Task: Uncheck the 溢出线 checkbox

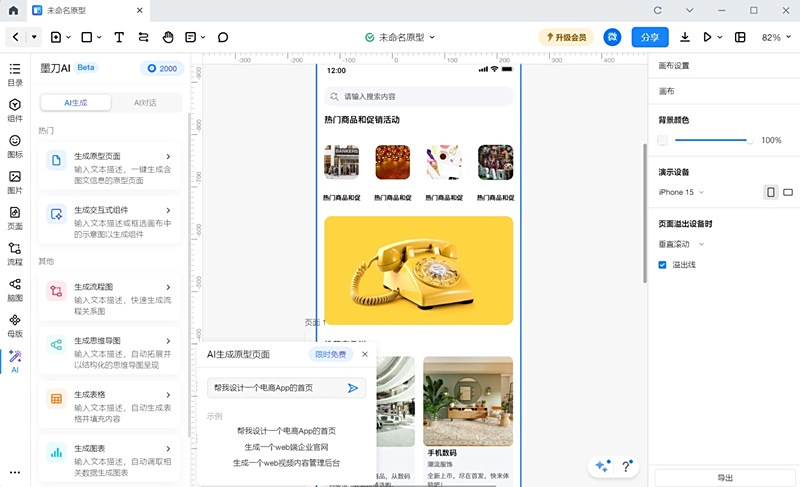Action: point(662,265)
